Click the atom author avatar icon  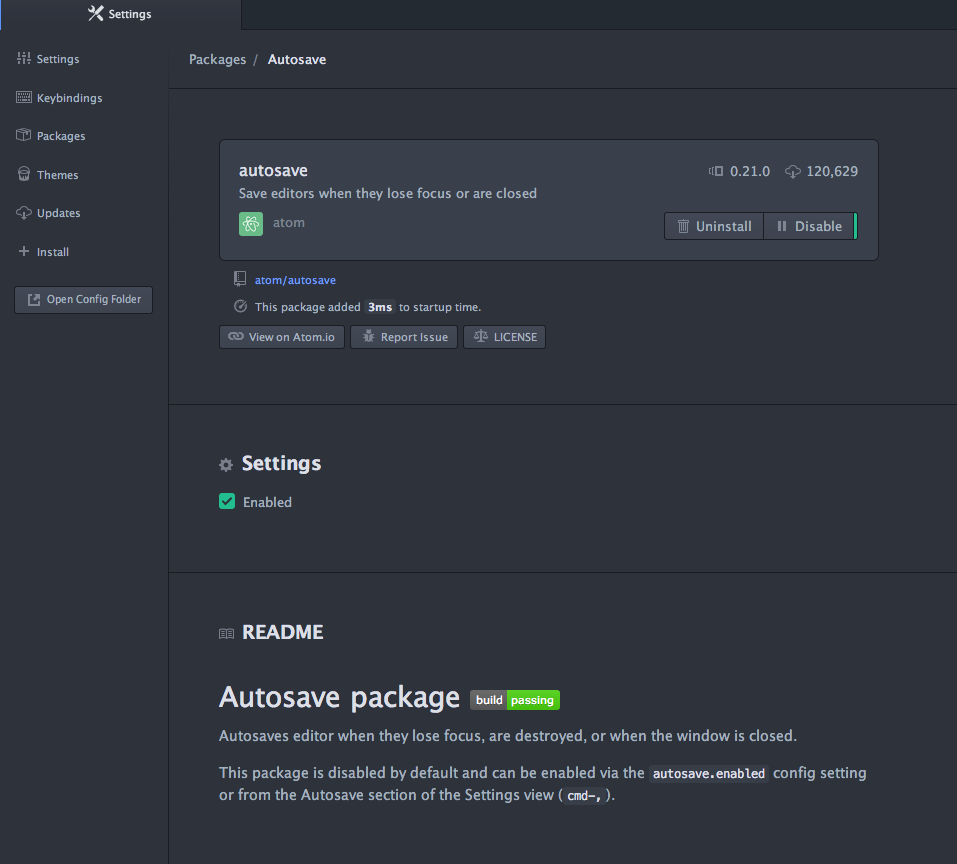coord(251,224)
